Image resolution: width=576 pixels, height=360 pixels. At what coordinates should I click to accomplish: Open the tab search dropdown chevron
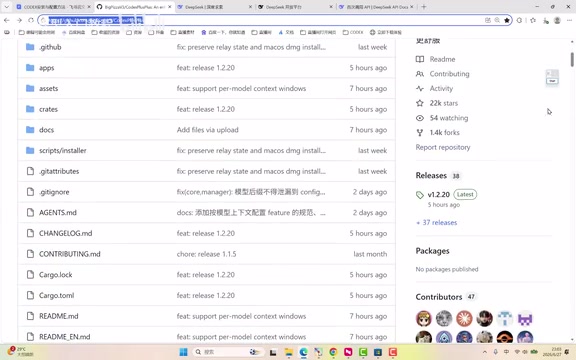(7, 7)
